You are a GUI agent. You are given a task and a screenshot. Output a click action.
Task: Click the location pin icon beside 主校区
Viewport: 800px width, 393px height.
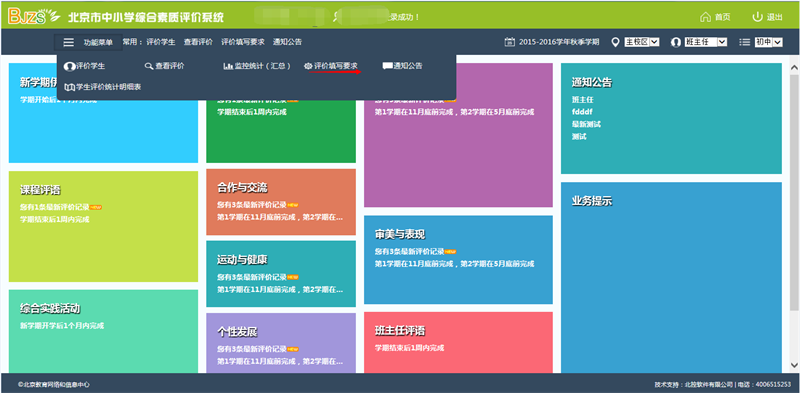pyautogui.click(x=615, y=42)
